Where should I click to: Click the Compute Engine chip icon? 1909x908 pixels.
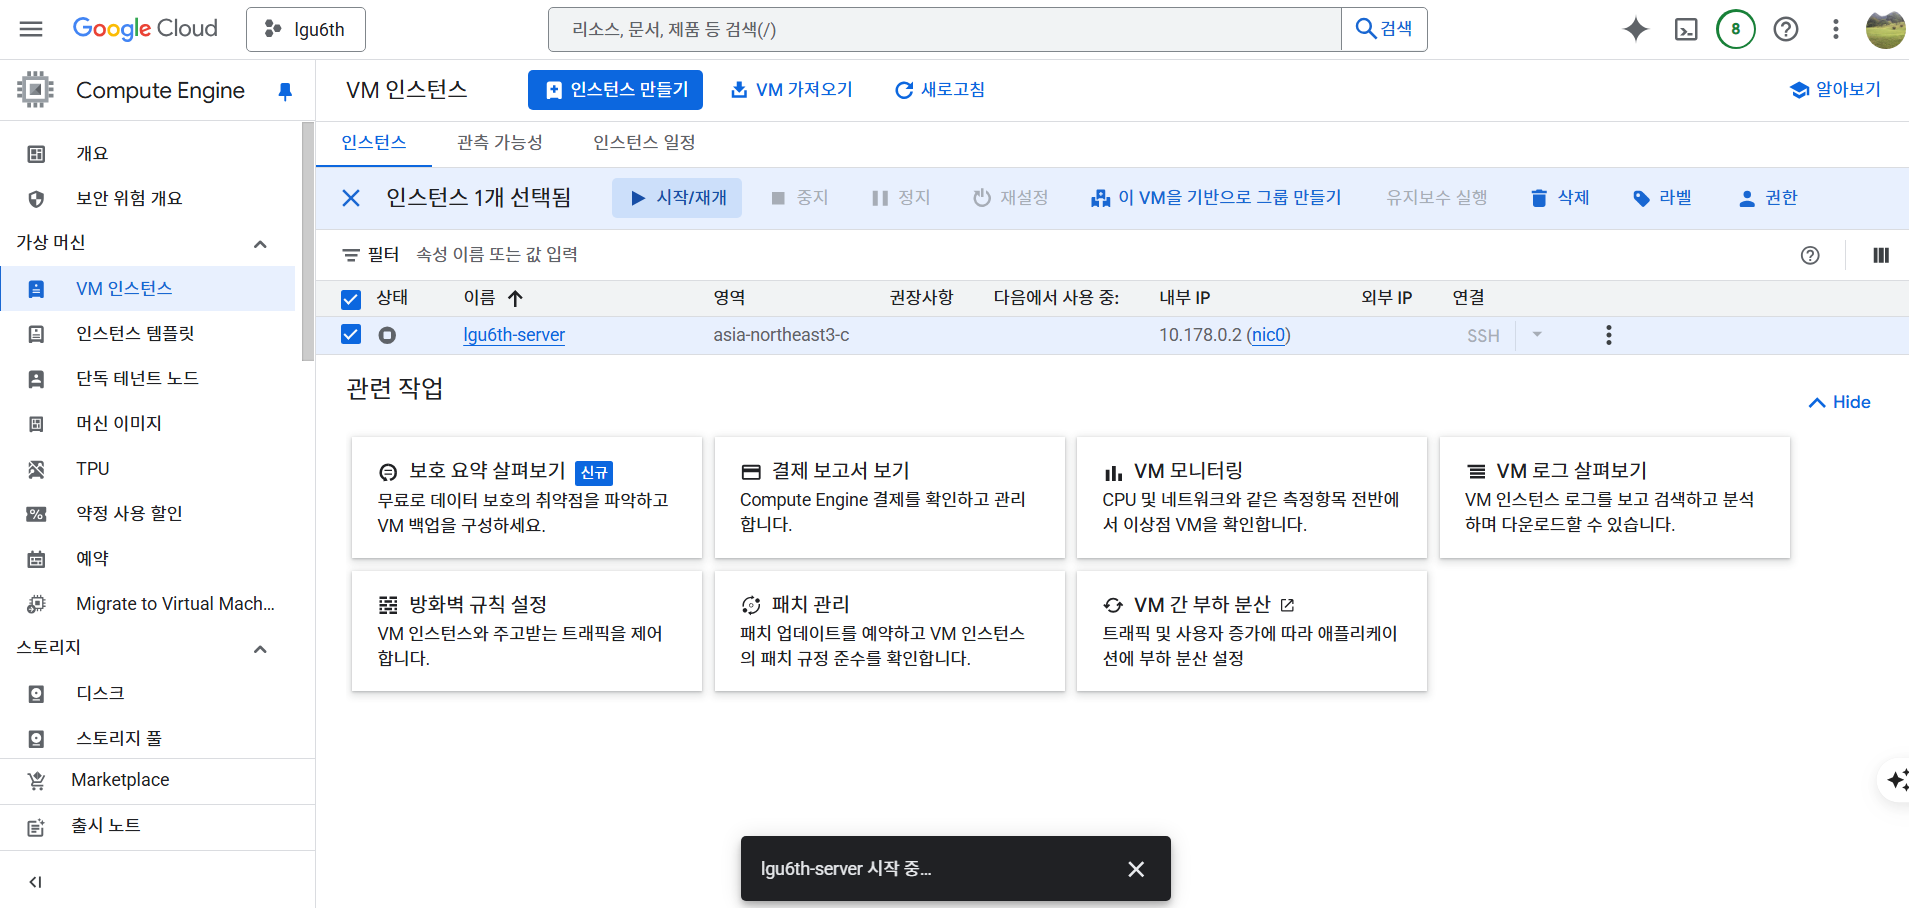35,90
